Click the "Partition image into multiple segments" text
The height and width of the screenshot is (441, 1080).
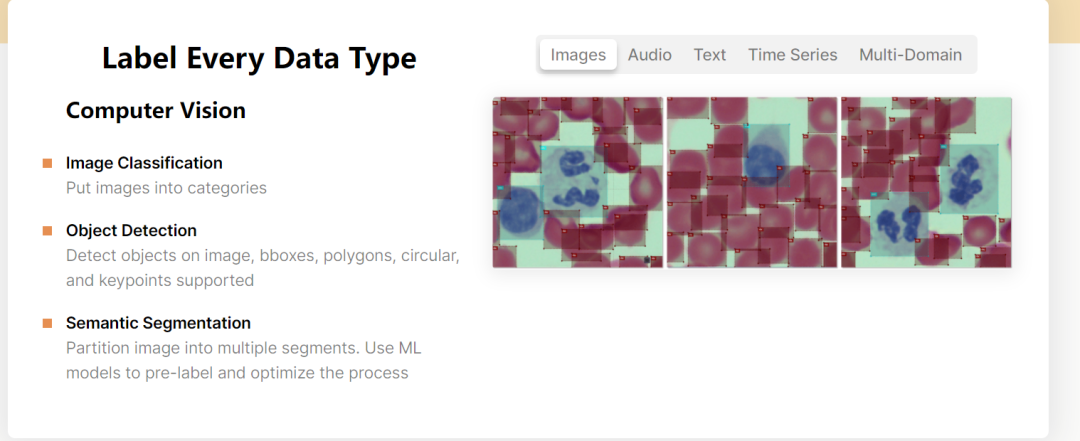[243, 348]
